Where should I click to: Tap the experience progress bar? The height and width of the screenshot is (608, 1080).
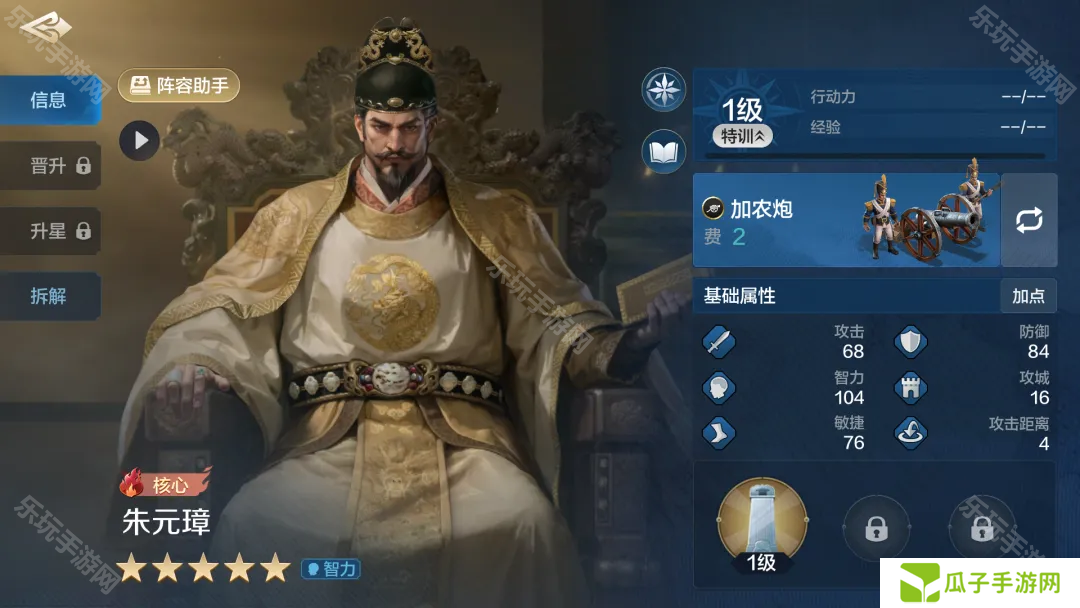[x=875, y=156]
